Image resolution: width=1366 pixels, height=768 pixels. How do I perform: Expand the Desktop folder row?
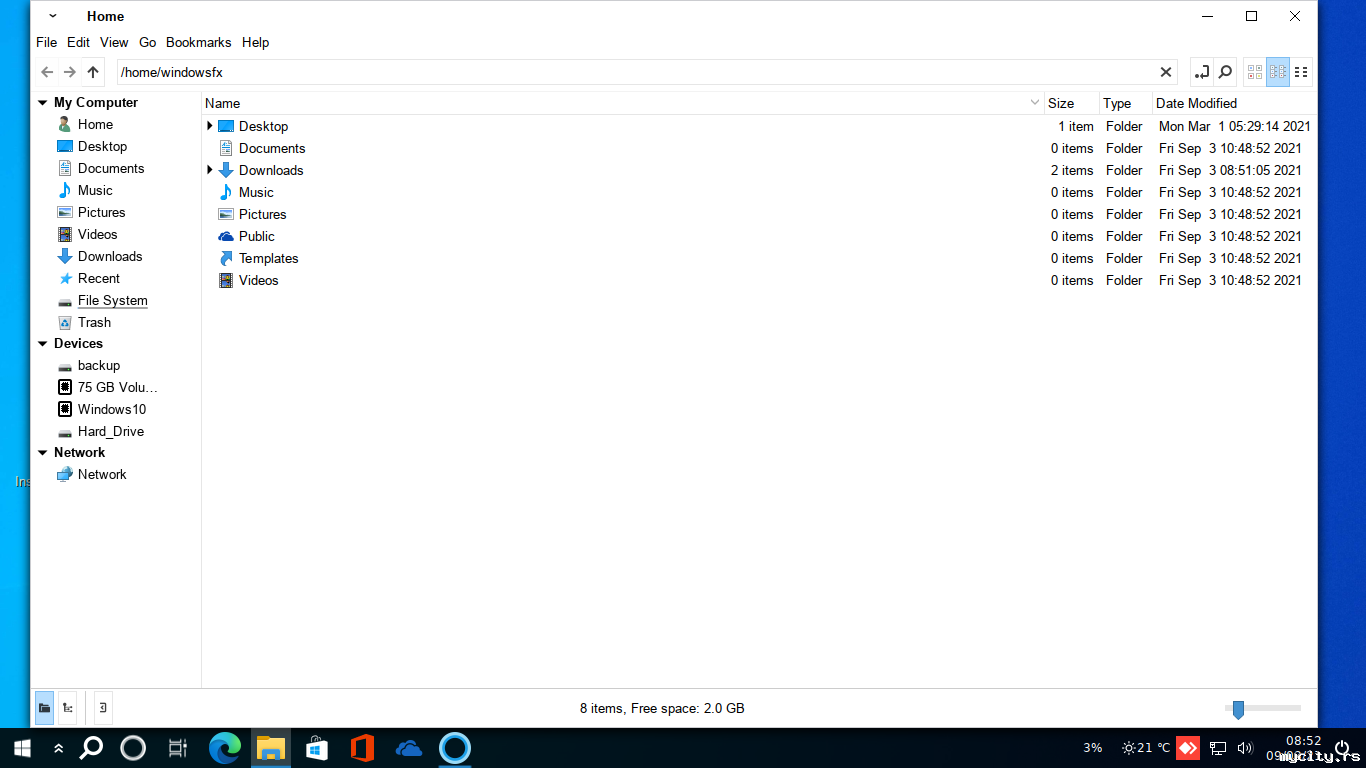209,126
